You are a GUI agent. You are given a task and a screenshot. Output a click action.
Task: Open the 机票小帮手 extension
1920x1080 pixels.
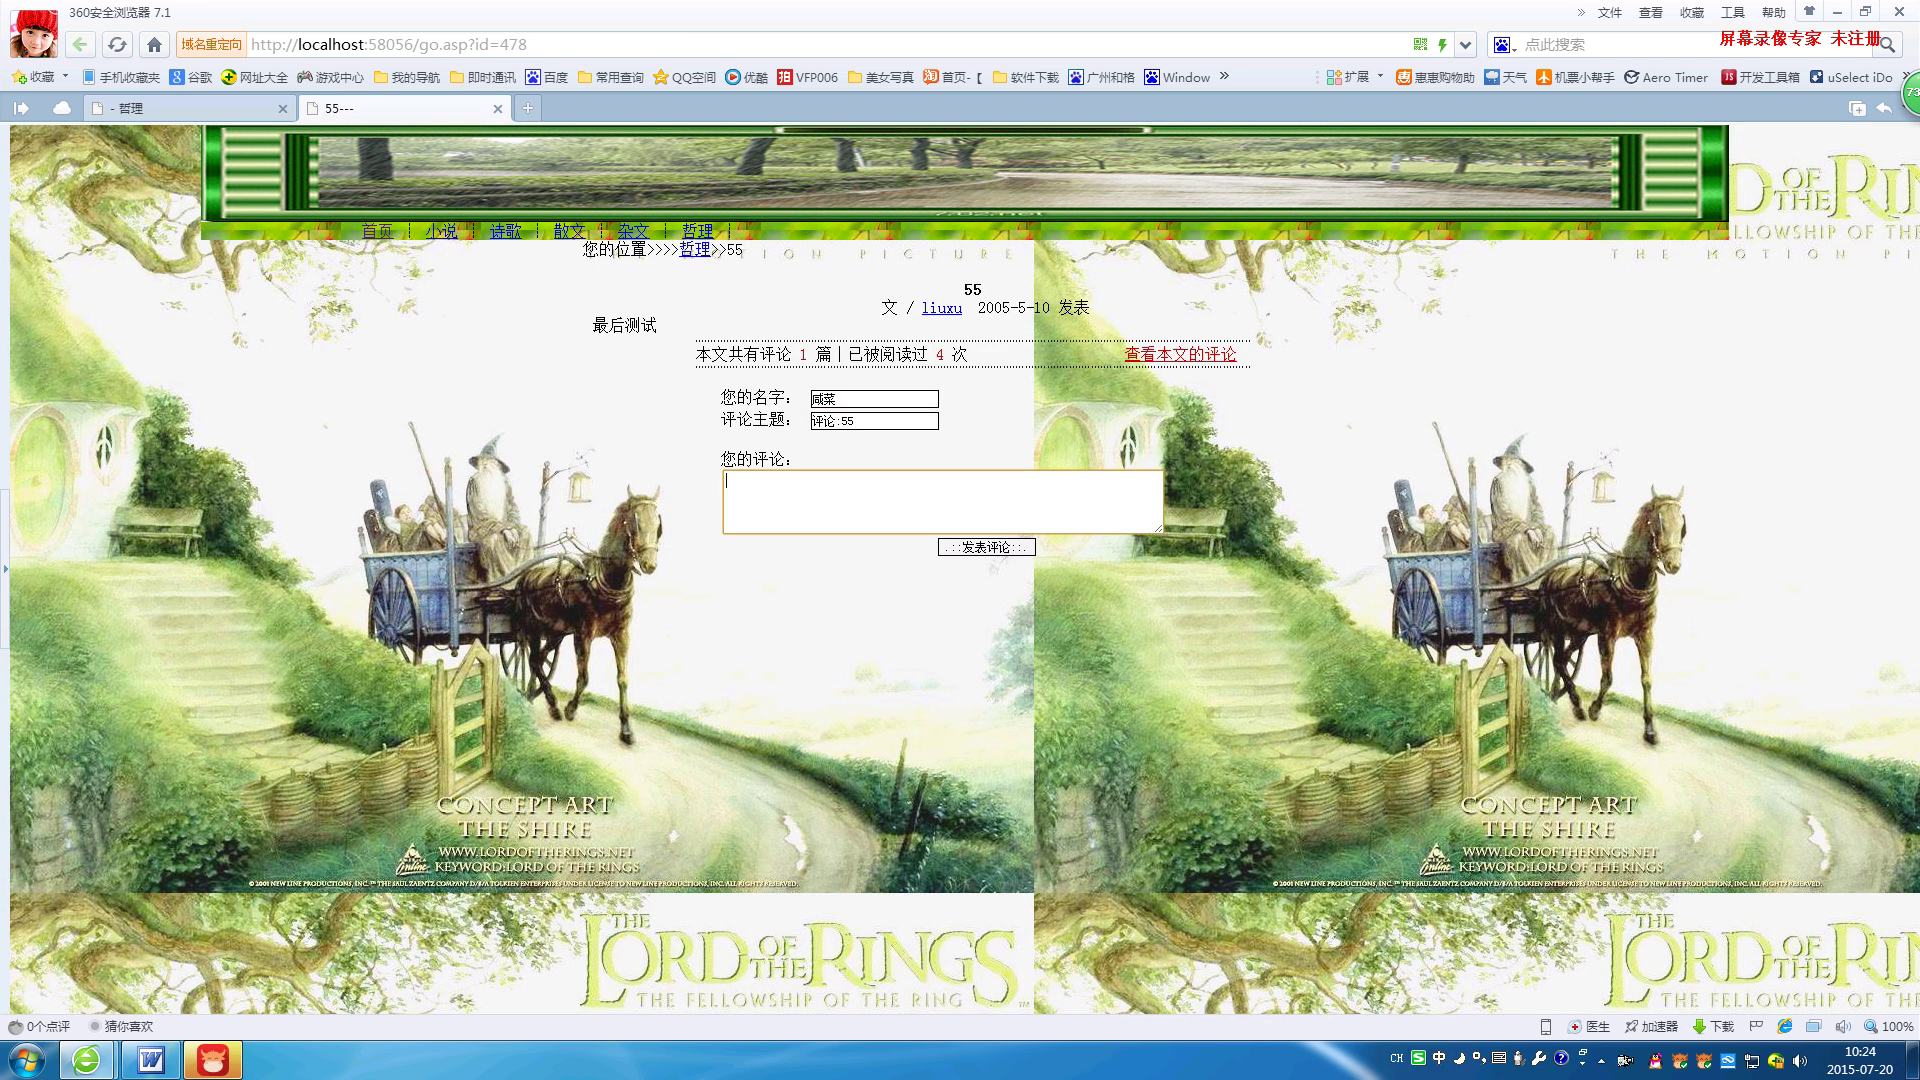(1576, 77)
